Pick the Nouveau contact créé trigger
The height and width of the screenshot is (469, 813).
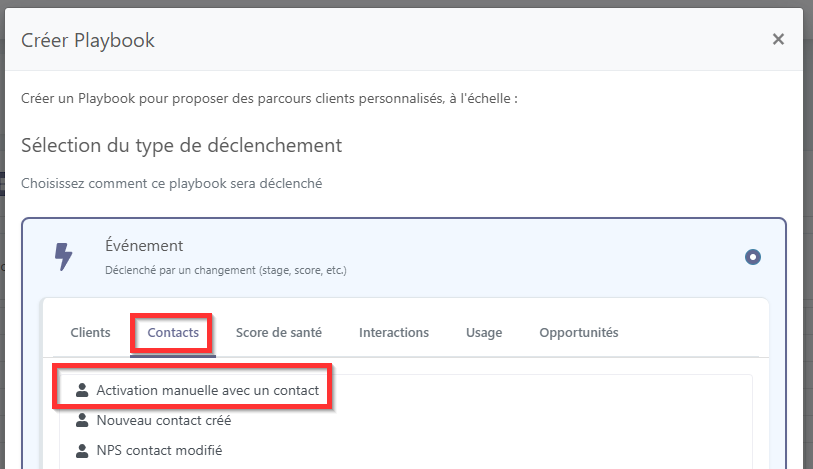pyautogui.click(x=164, y=420)
